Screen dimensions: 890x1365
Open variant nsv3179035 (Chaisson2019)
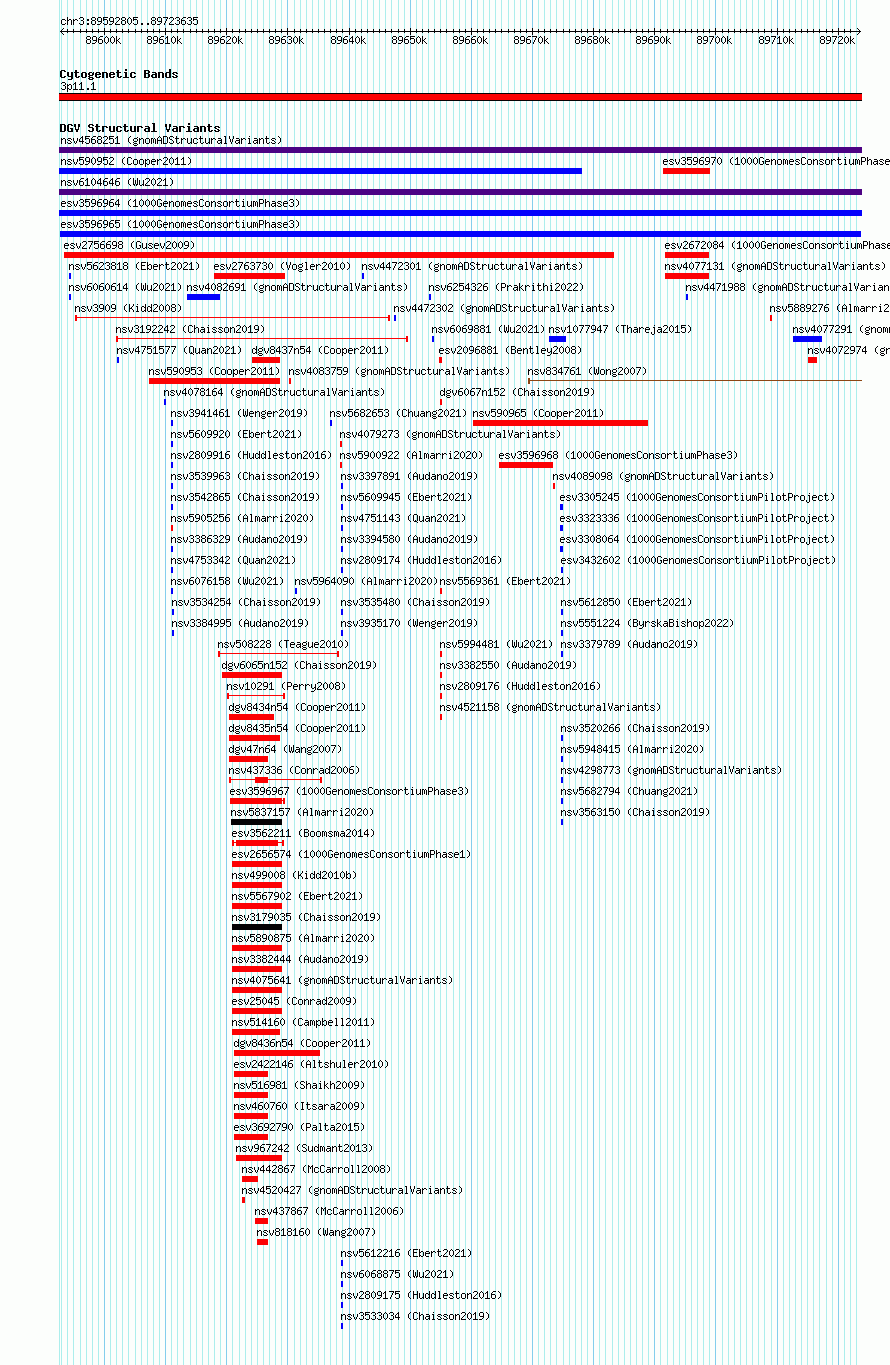306,917
